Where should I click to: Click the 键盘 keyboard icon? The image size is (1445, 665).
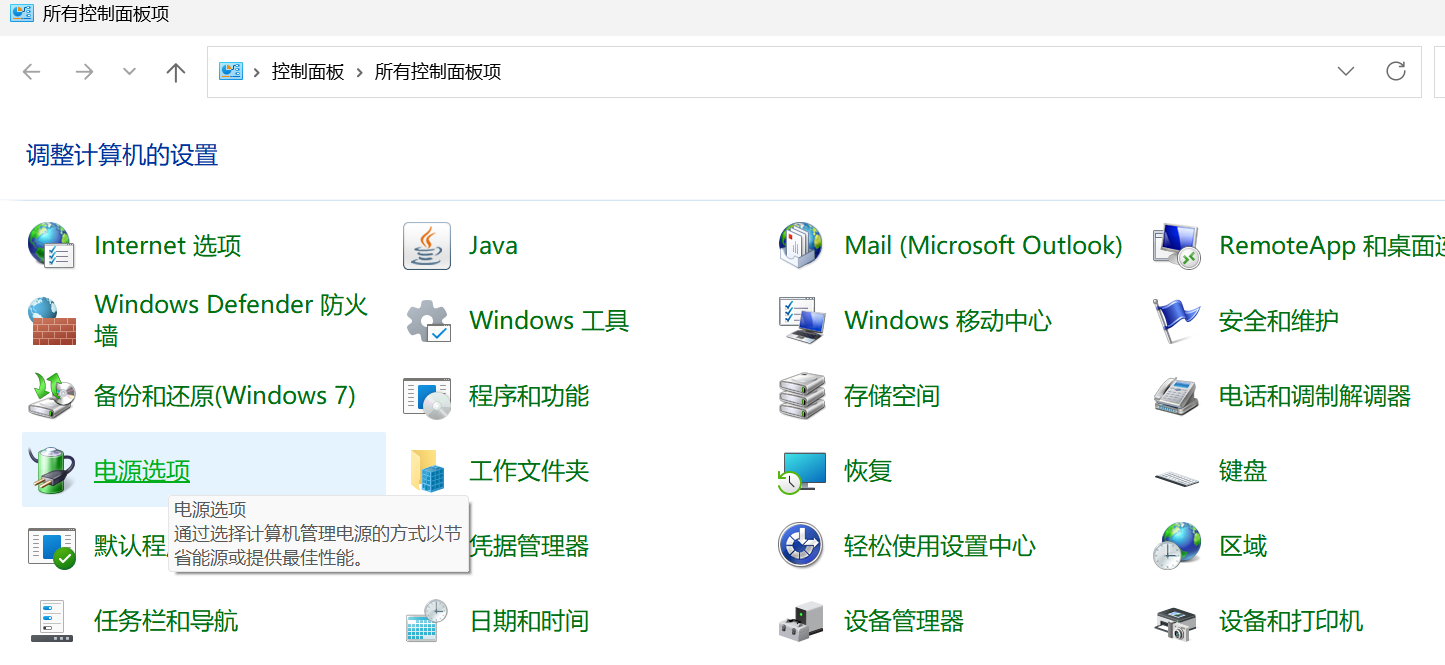1176,476
